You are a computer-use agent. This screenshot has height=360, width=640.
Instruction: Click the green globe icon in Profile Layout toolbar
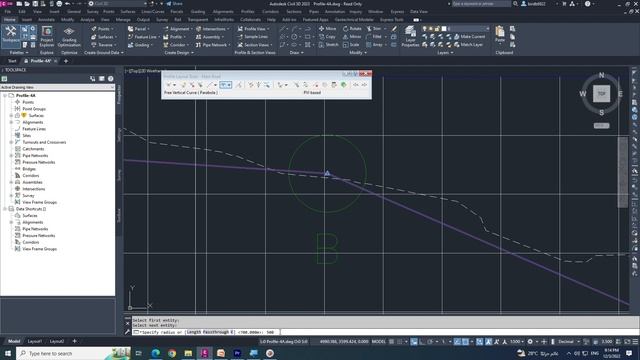point(343,85)
